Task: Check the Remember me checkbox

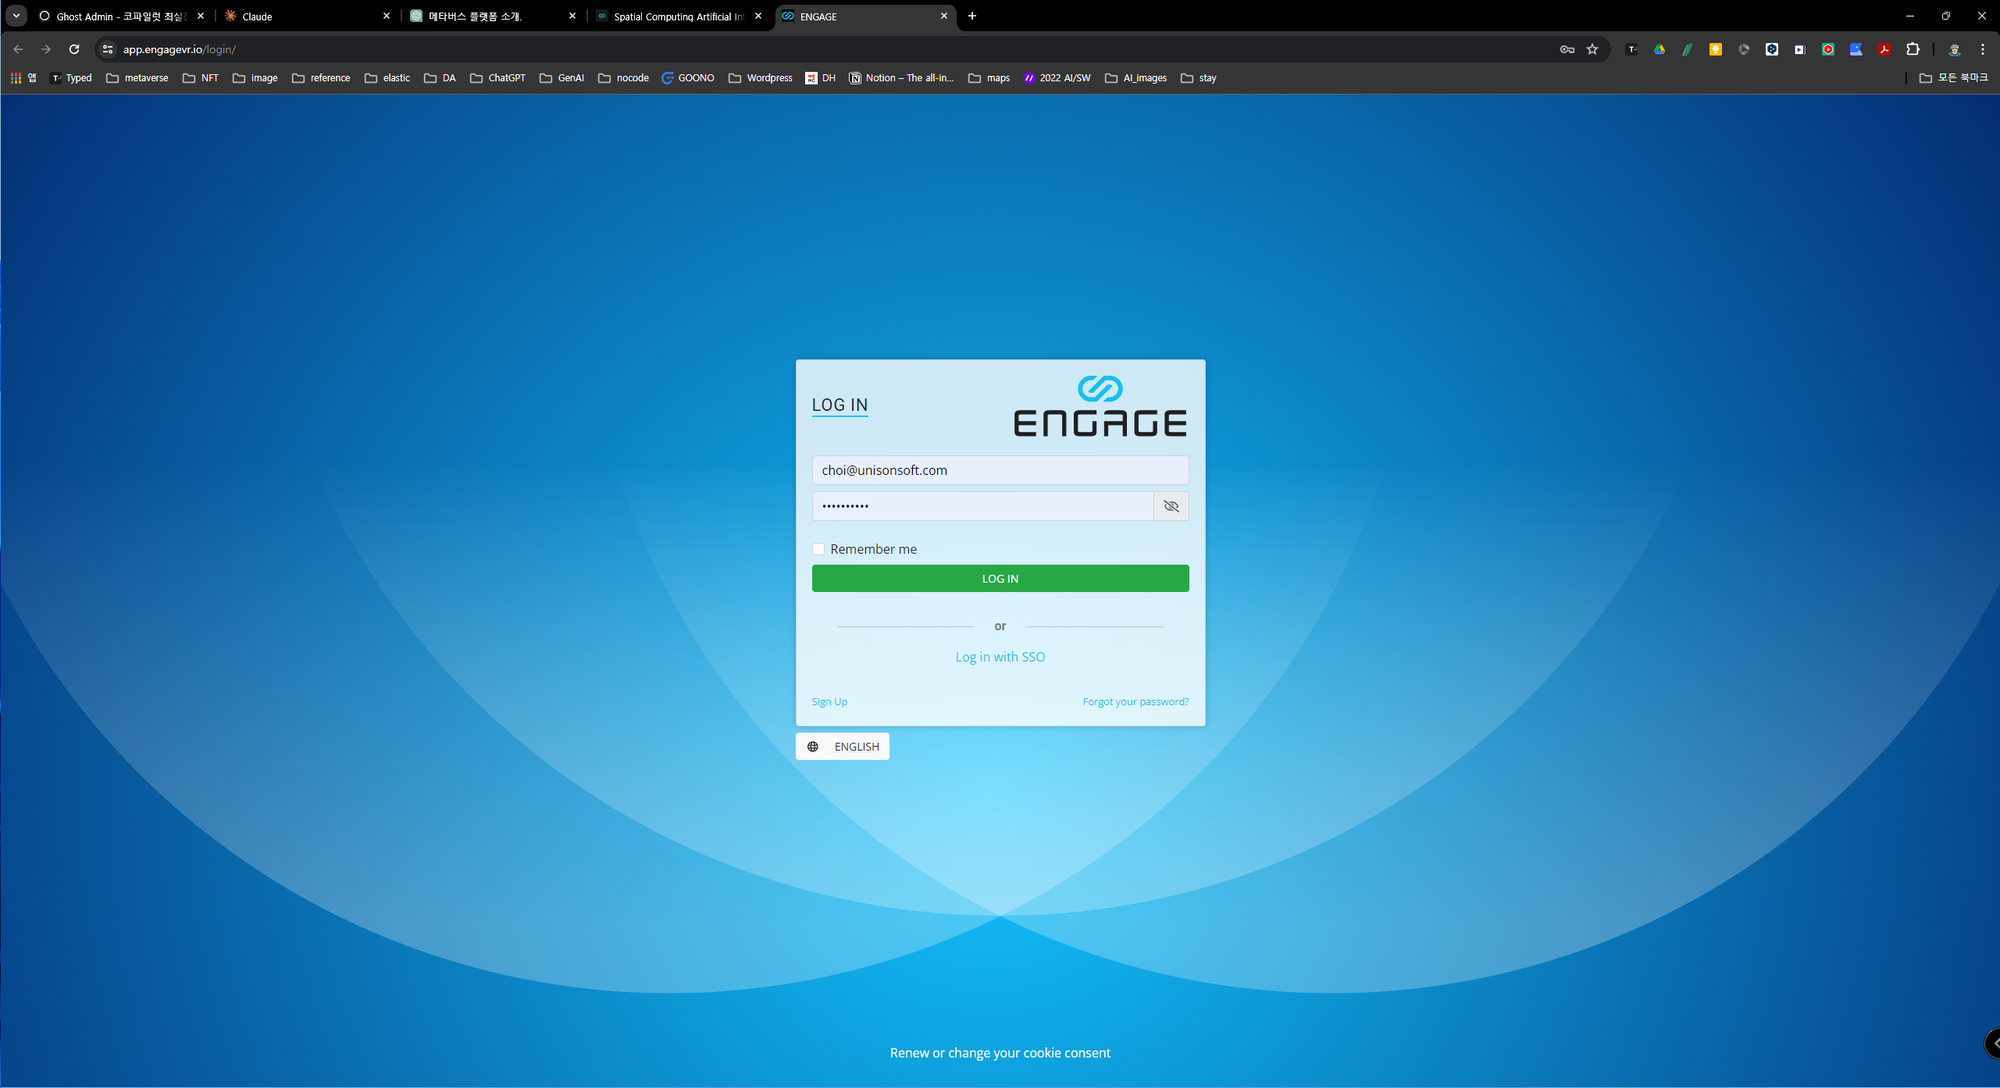Action: tap(819, 549)
